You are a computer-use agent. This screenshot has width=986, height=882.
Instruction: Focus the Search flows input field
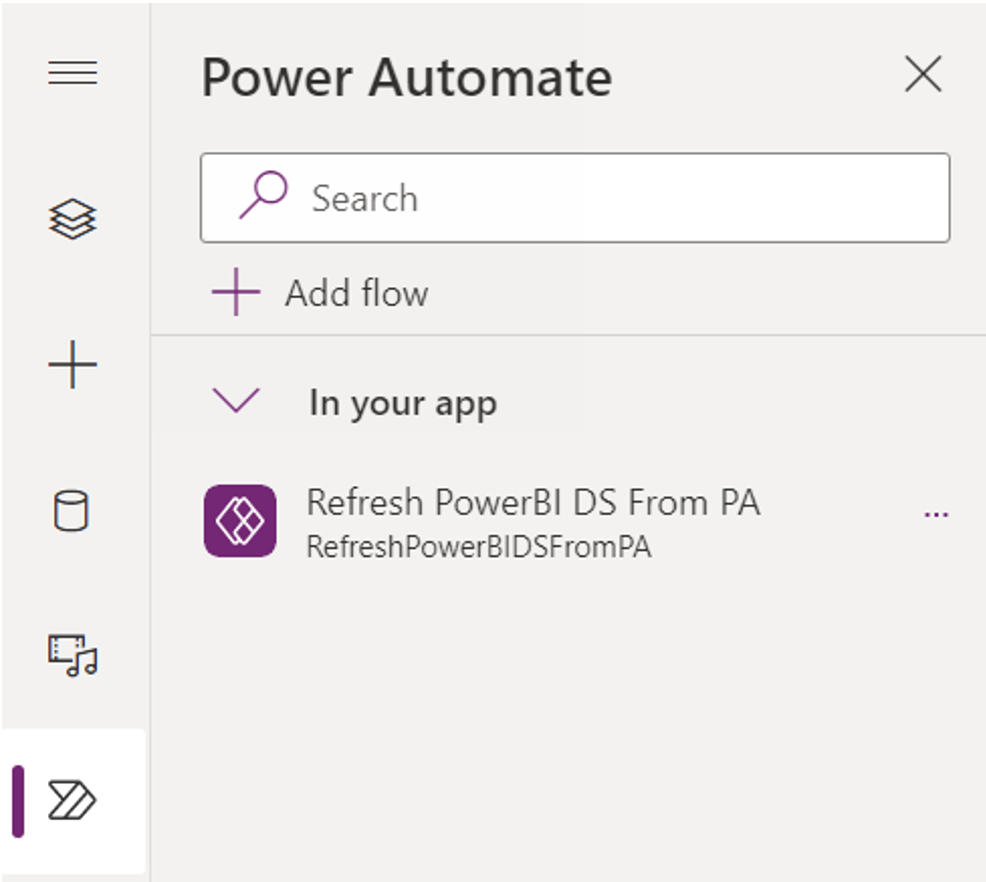(x=620, y=198)
